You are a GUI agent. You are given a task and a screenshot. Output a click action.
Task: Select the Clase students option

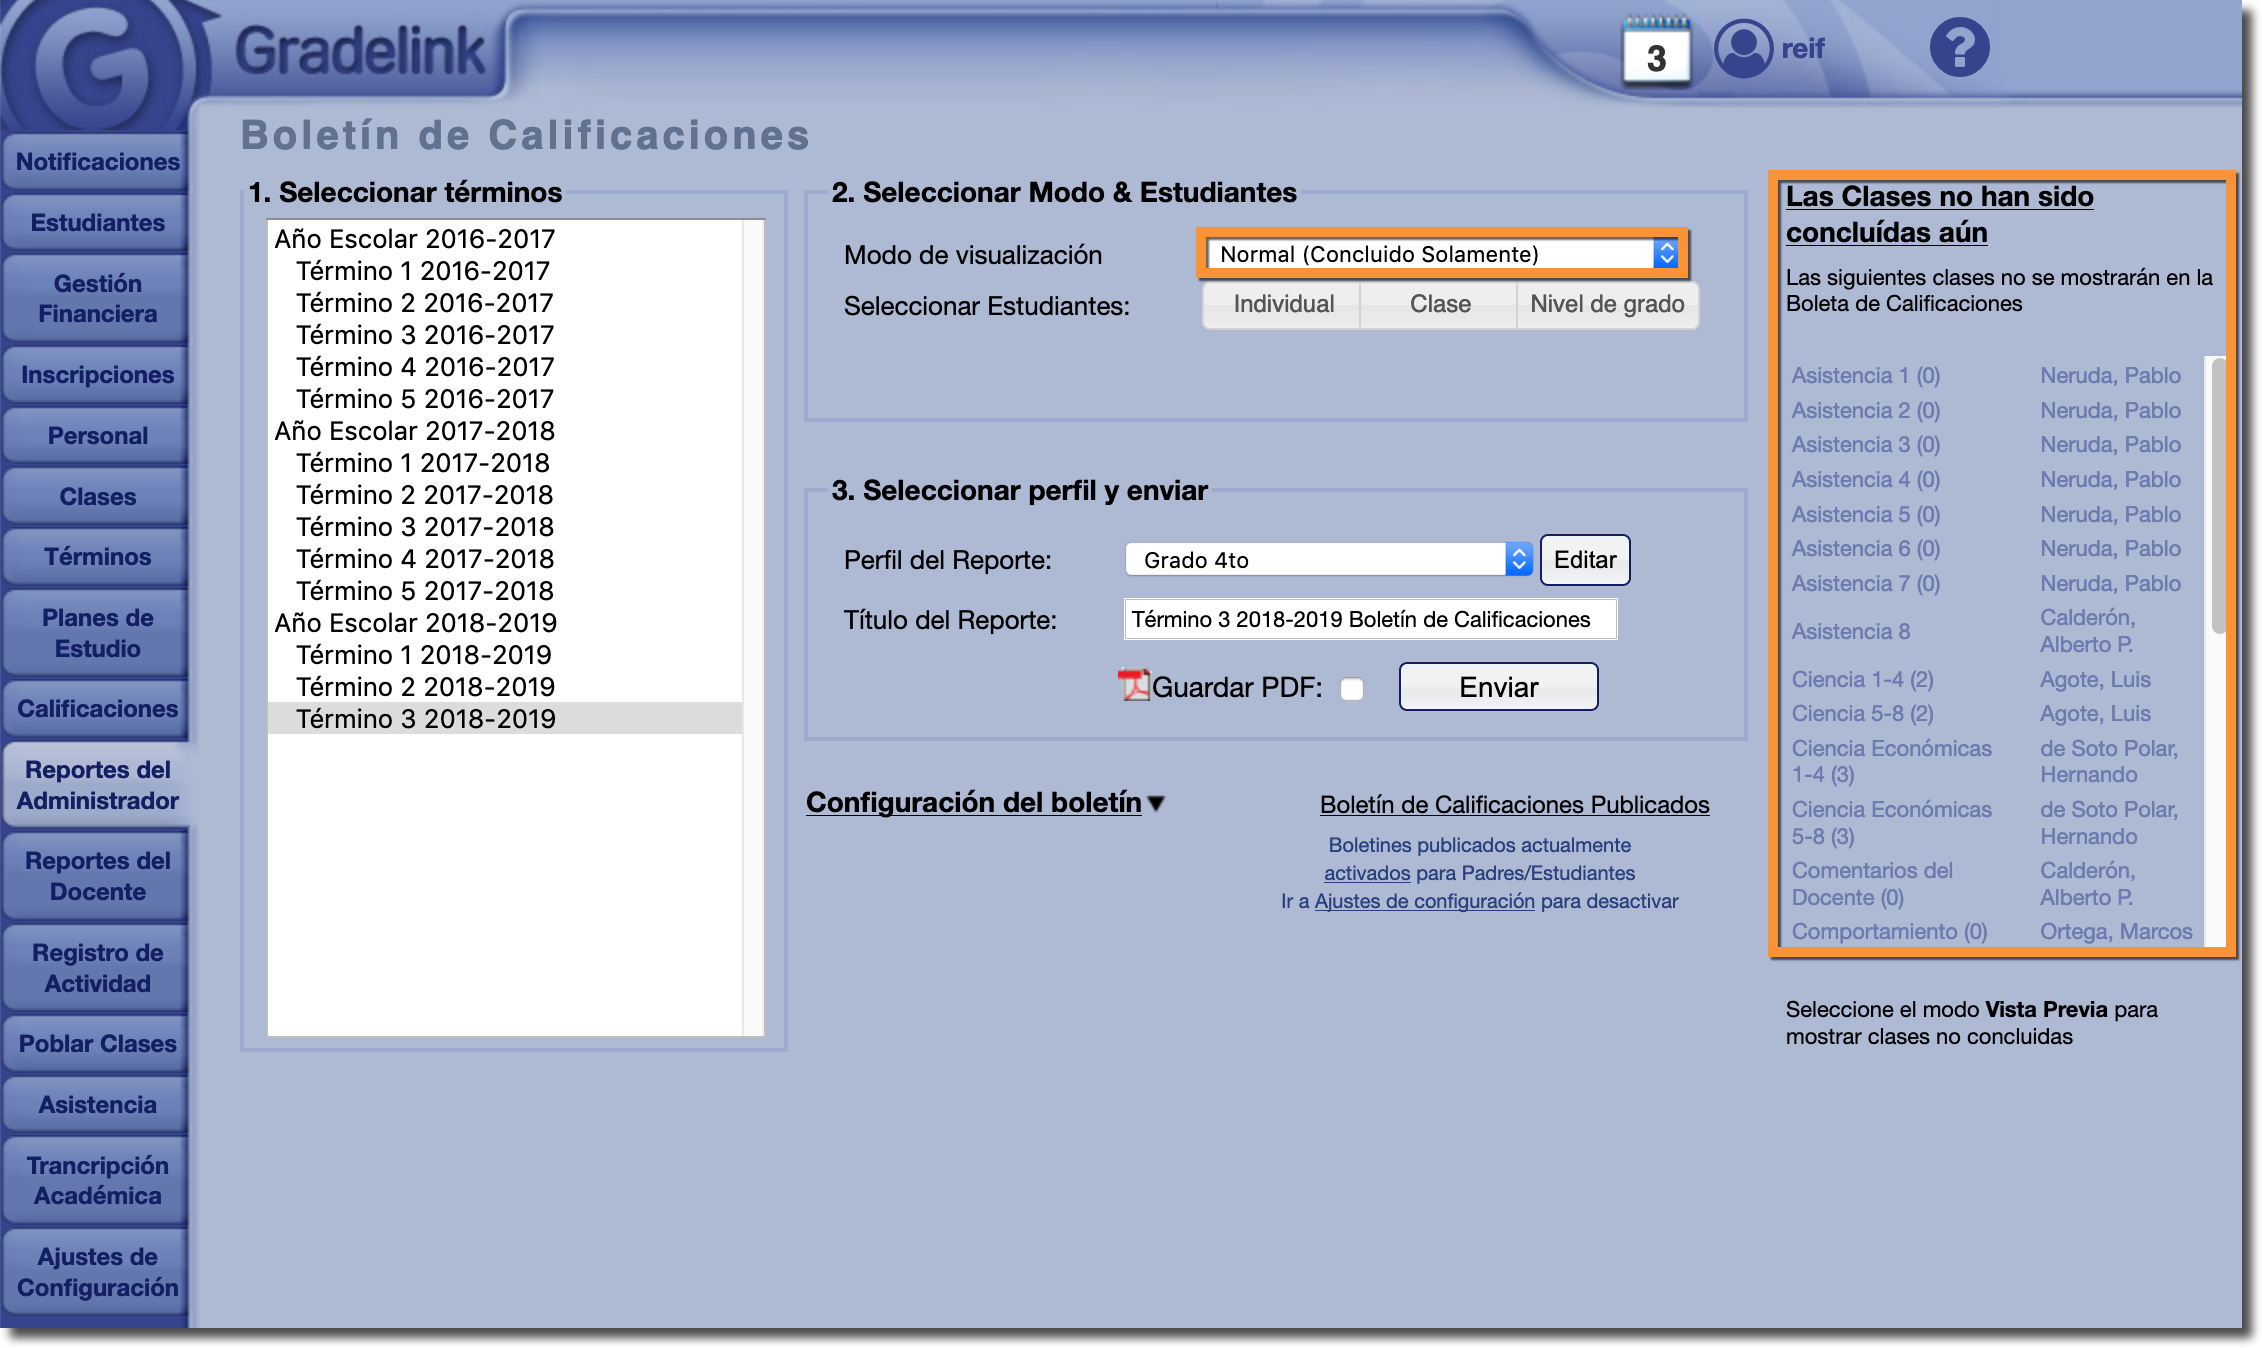(x=1439, y=304)
